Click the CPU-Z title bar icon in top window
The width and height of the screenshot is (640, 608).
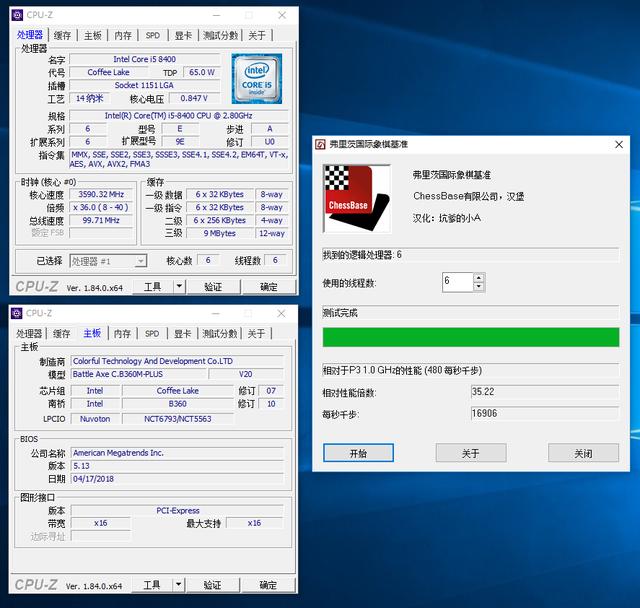[x=15, y=16]
